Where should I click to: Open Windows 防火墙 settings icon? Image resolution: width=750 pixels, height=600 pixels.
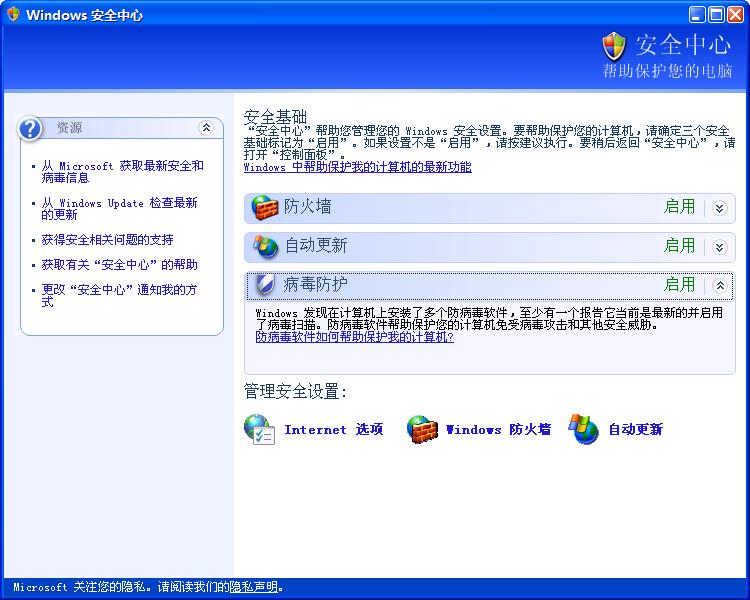pyautogui.click(x=422, y=429)
